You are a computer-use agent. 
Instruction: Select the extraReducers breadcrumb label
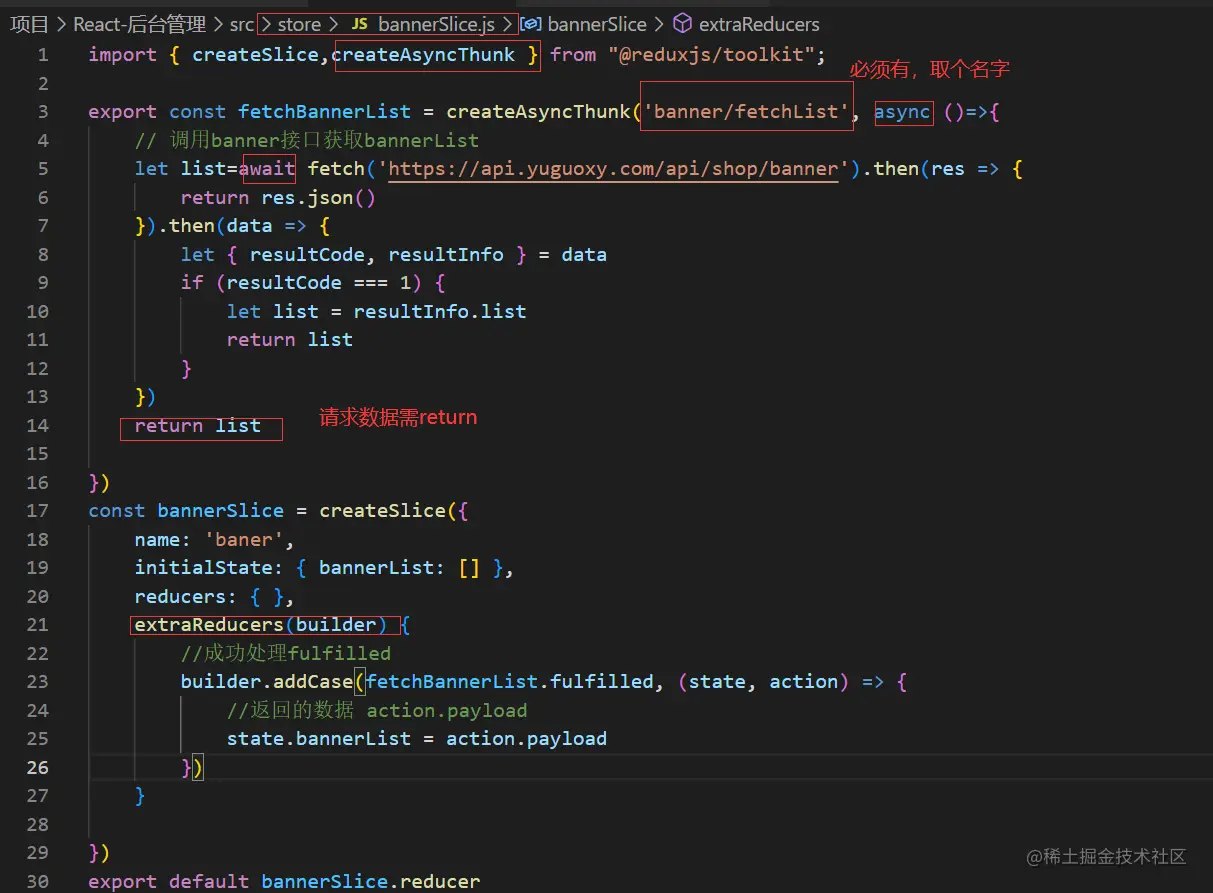tap(759, 24)
